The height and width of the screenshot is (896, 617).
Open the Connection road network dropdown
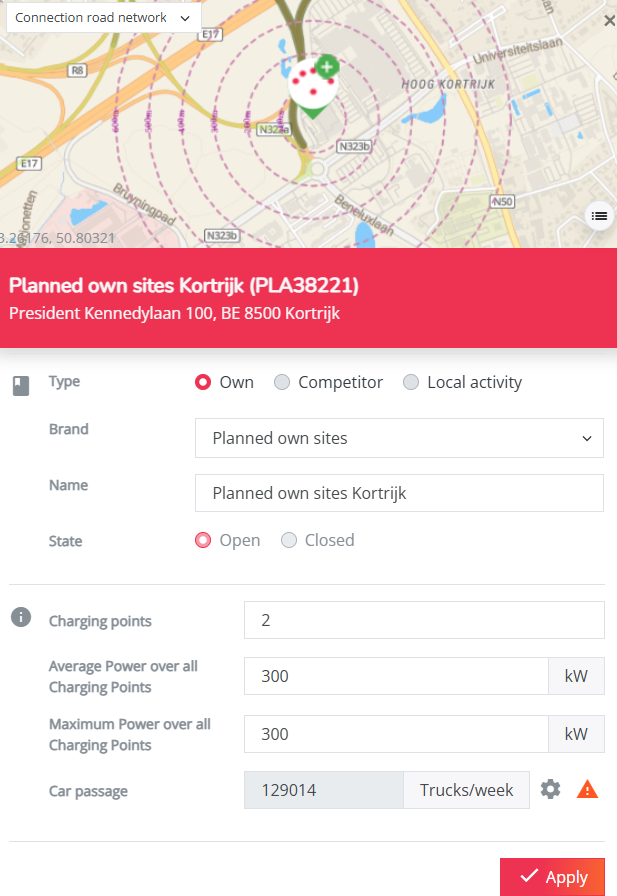pos(103,18)
